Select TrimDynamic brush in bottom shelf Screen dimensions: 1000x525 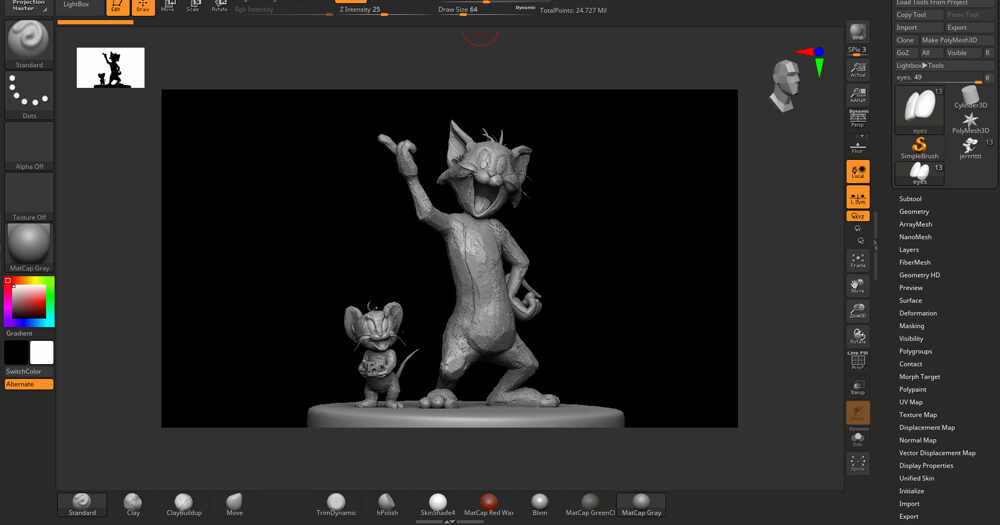336,505
